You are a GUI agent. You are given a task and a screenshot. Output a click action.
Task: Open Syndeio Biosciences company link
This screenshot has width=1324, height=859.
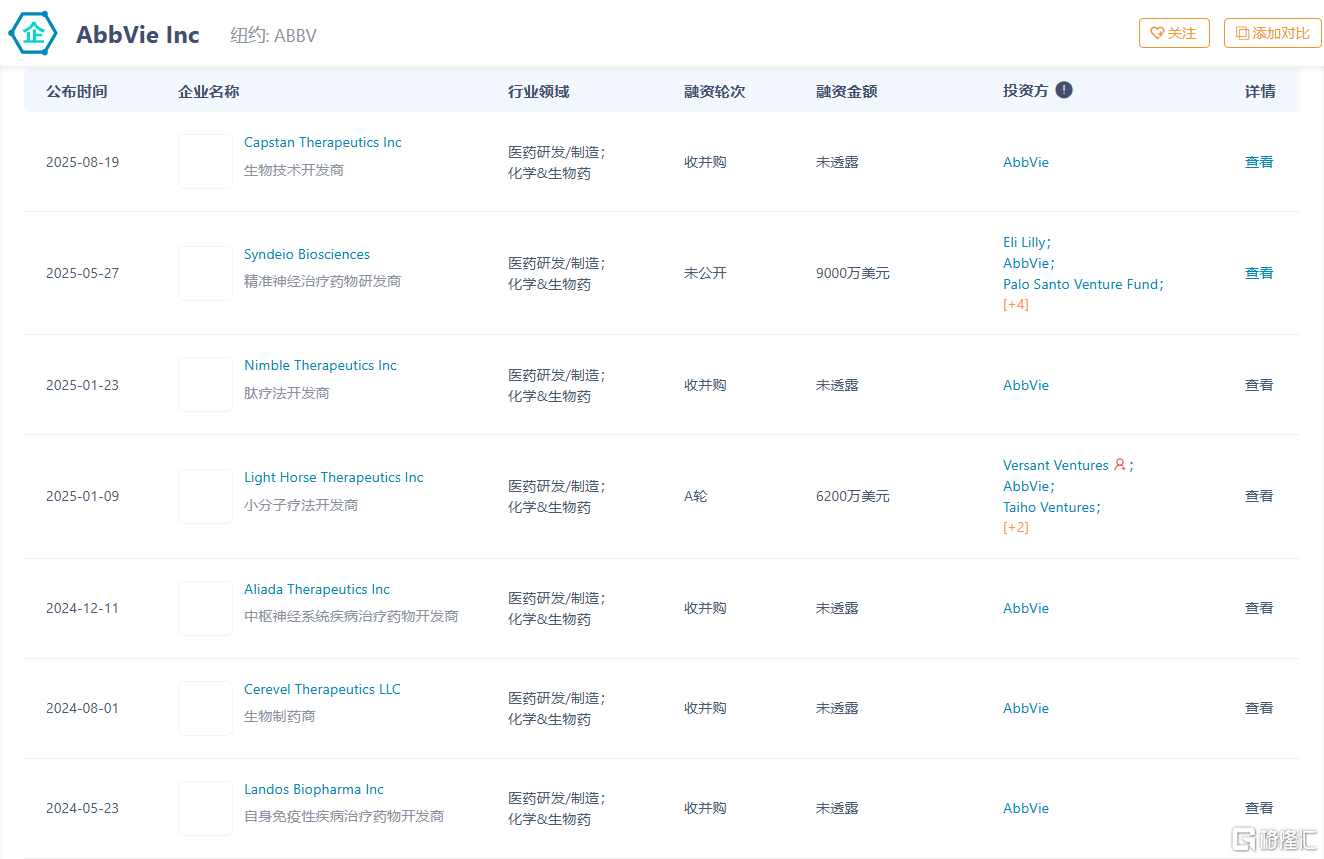click(307, 255)
